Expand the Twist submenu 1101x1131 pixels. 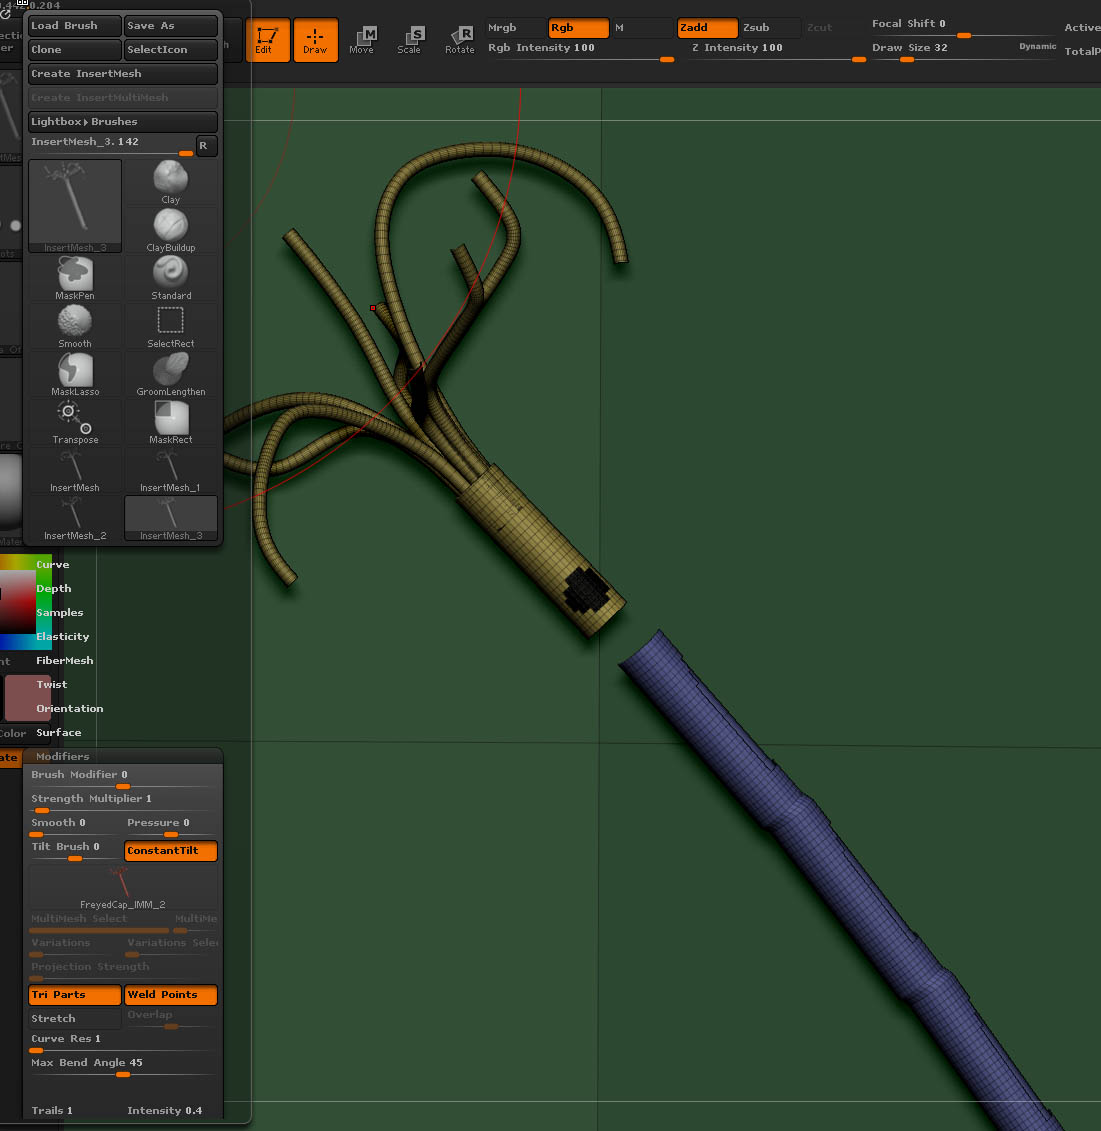[52, 685]
